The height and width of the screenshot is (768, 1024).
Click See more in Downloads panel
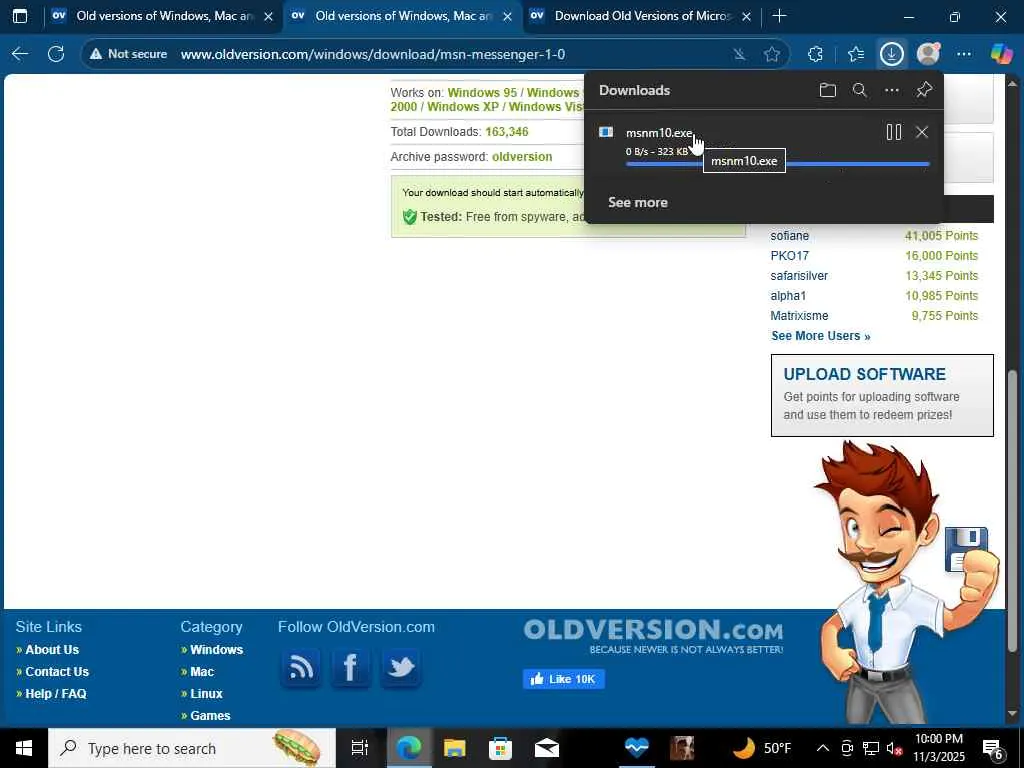[637, 202]
